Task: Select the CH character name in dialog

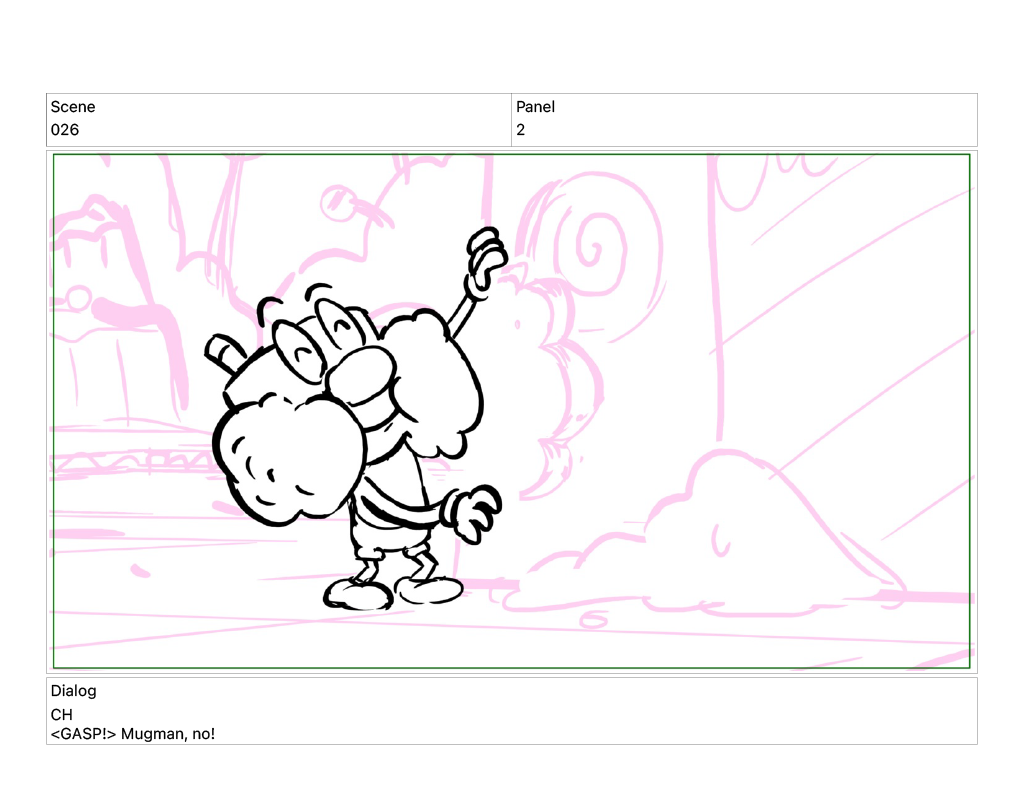Action: 62,715
